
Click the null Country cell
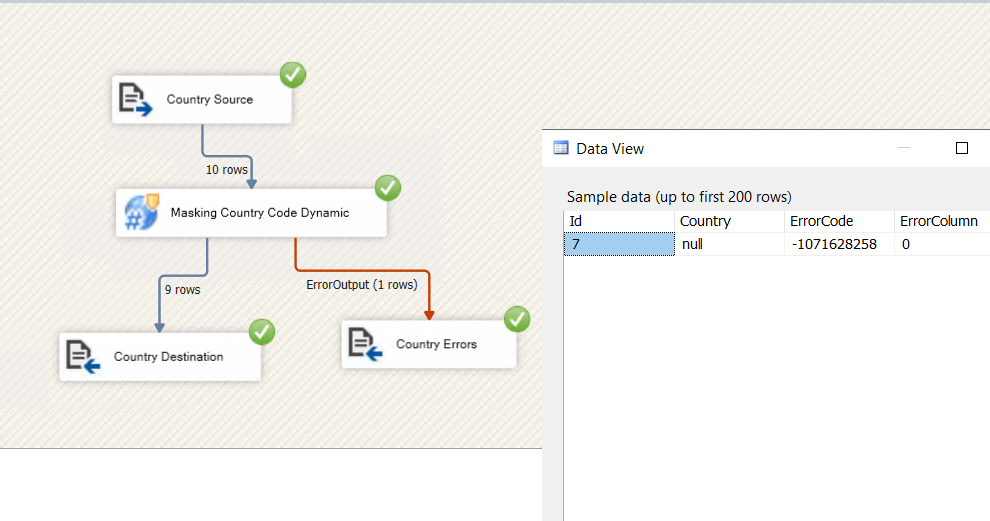(728, 244)
